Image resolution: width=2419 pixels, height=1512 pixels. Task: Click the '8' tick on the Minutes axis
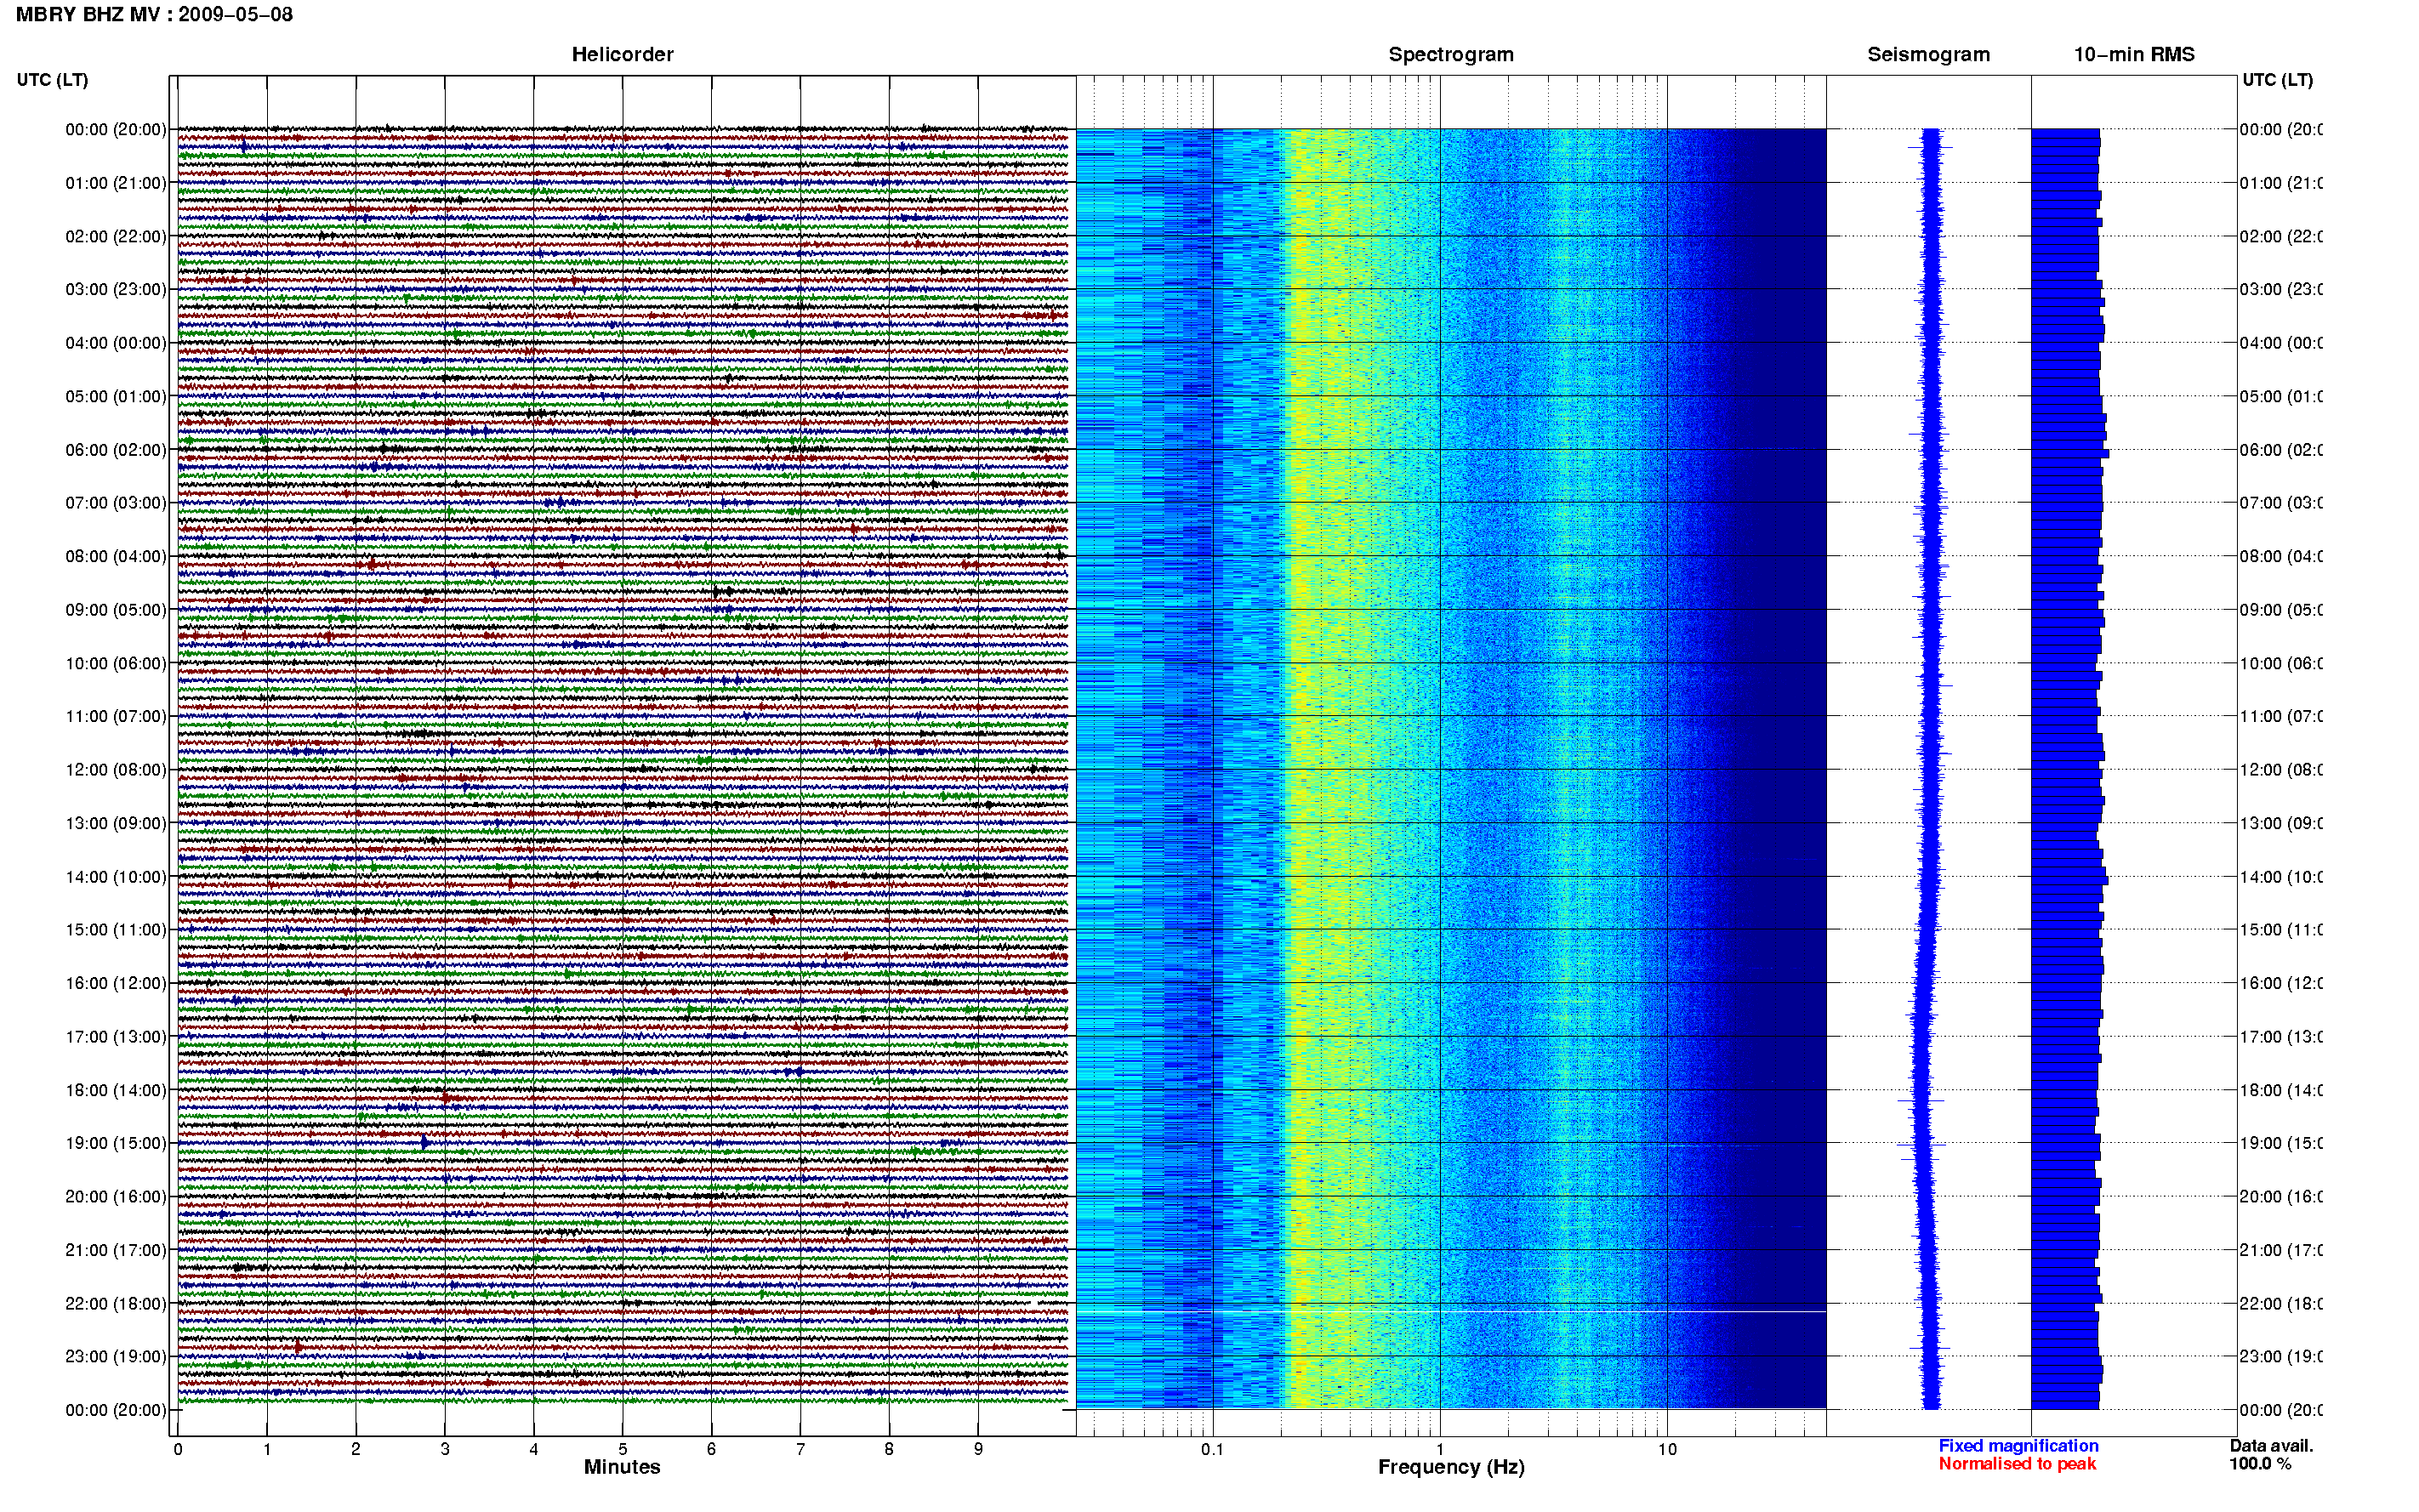click(889, 1450)
